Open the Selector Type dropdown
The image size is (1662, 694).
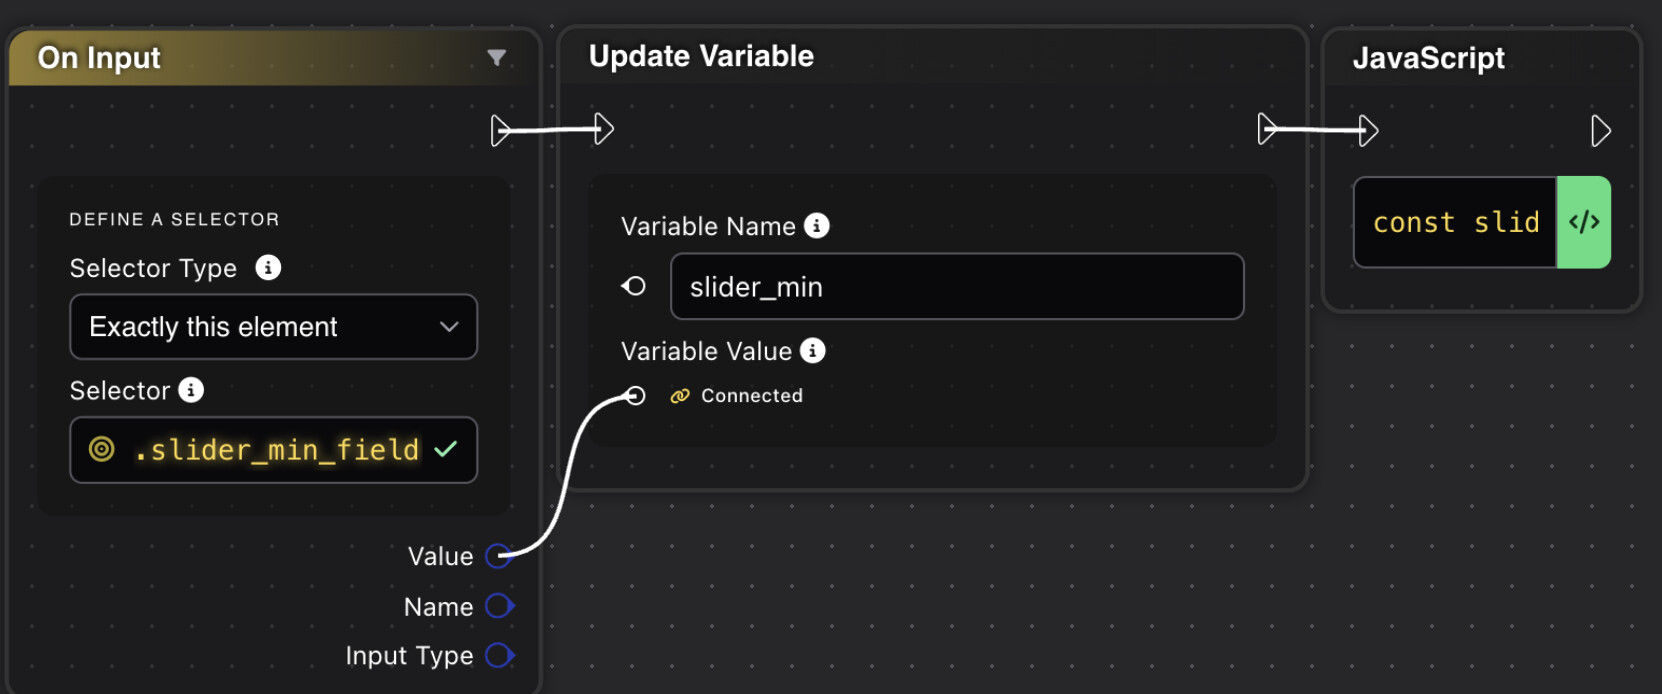click(x=273, y=327)
